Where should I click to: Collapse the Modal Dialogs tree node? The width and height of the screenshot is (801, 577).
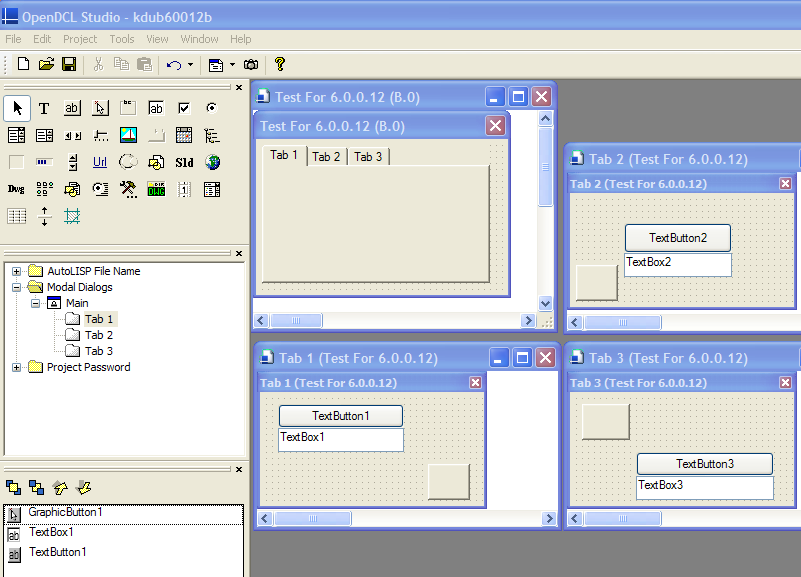[16, 287]
